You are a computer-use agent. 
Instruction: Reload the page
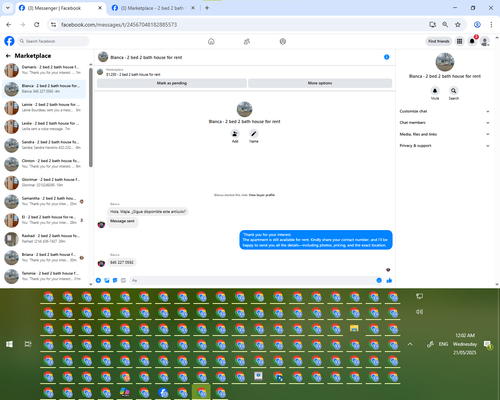point(37,24)
